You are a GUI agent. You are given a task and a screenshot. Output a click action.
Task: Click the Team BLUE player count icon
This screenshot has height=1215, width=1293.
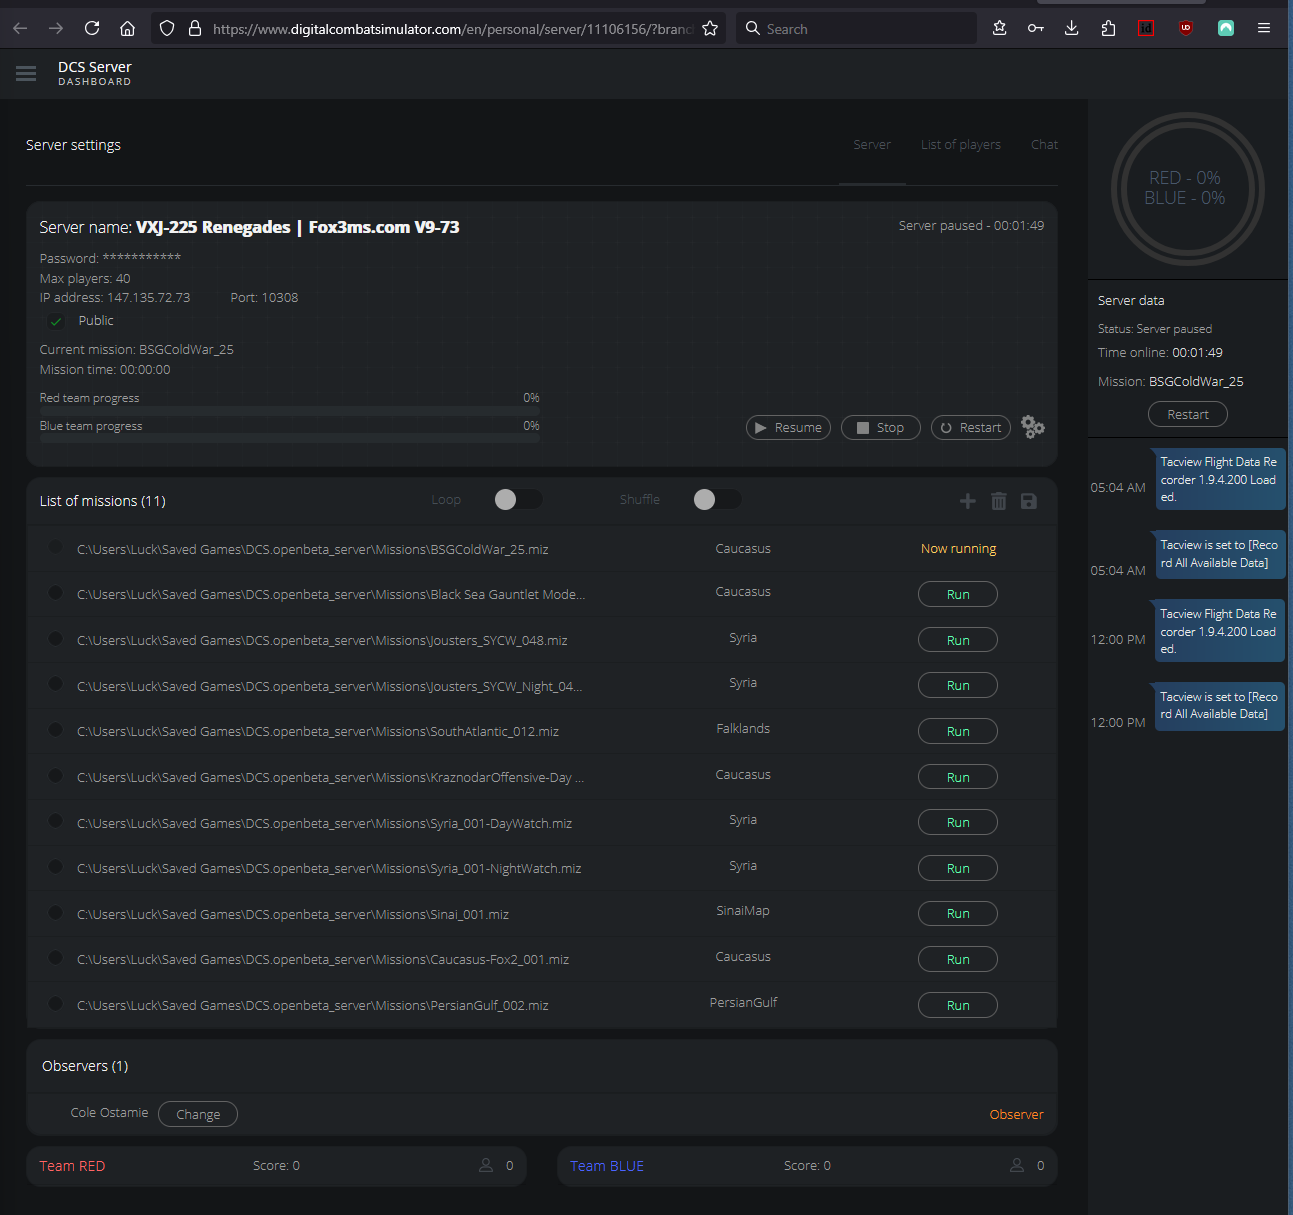[1017, 1165]
